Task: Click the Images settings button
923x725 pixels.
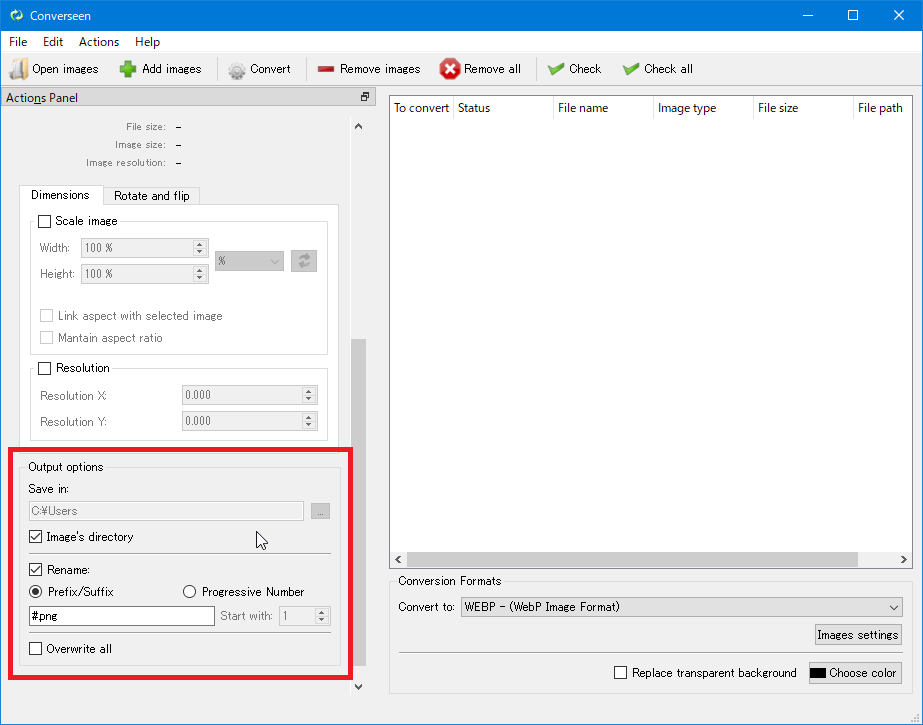Action: [x=858, y=635]
